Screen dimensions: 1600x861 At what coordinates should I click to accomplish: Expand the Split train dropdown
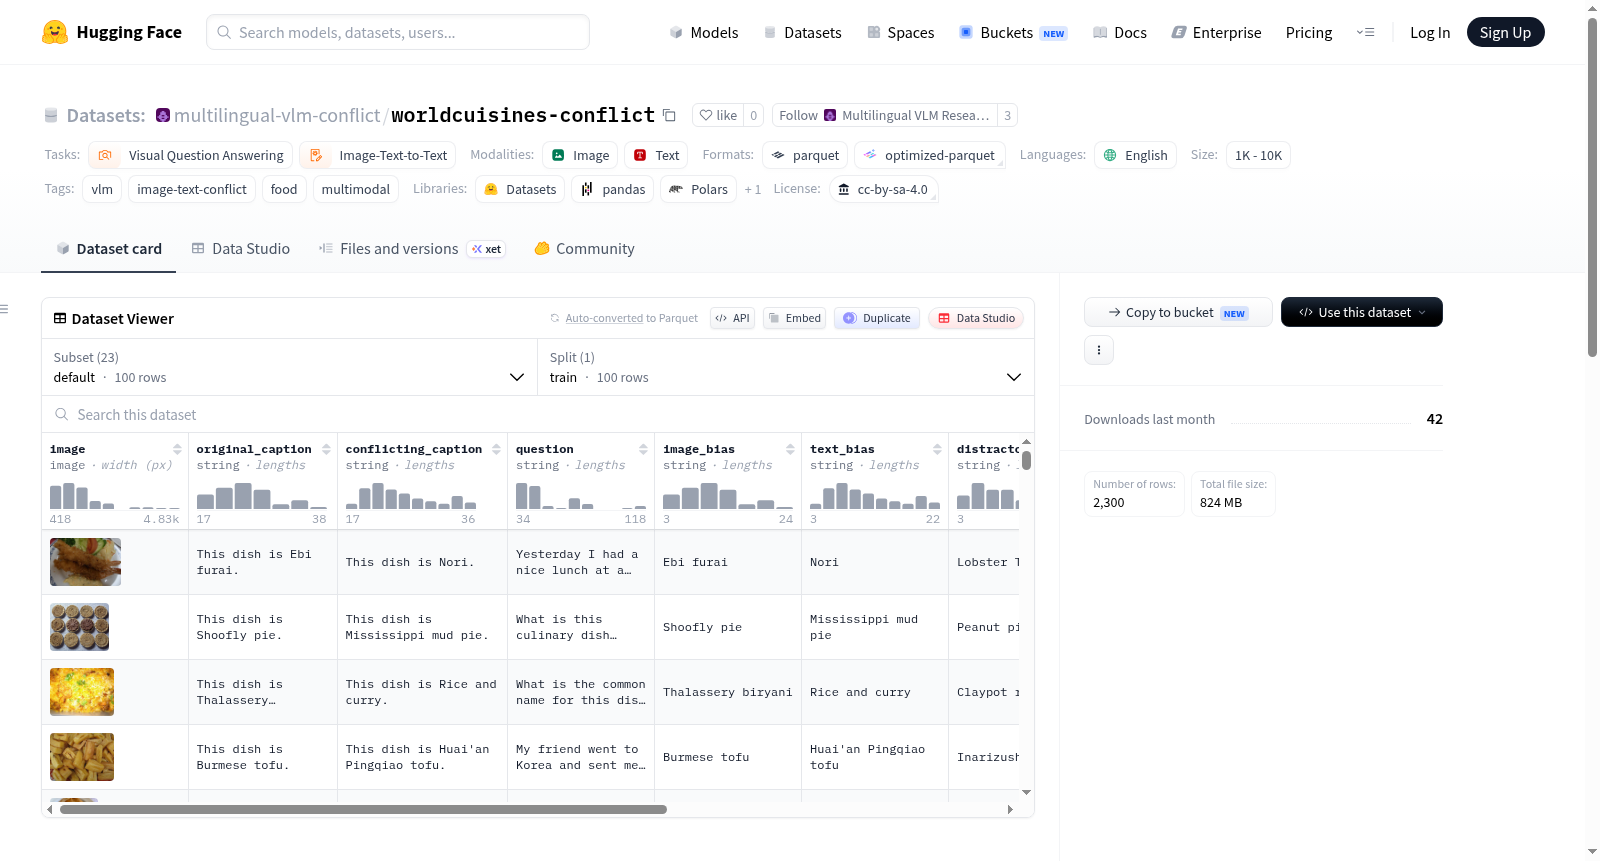point(785,367)
